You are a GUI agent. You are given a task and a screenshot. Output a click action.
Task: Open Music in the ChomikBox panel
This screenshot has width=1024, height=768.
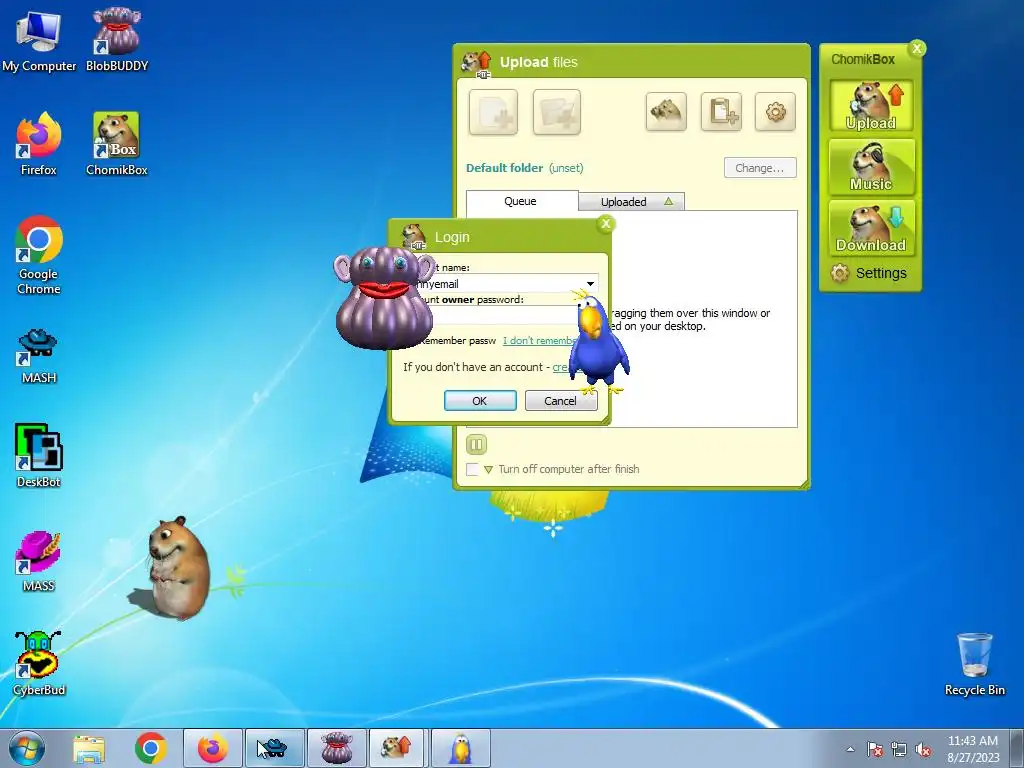tap(871, 167)
